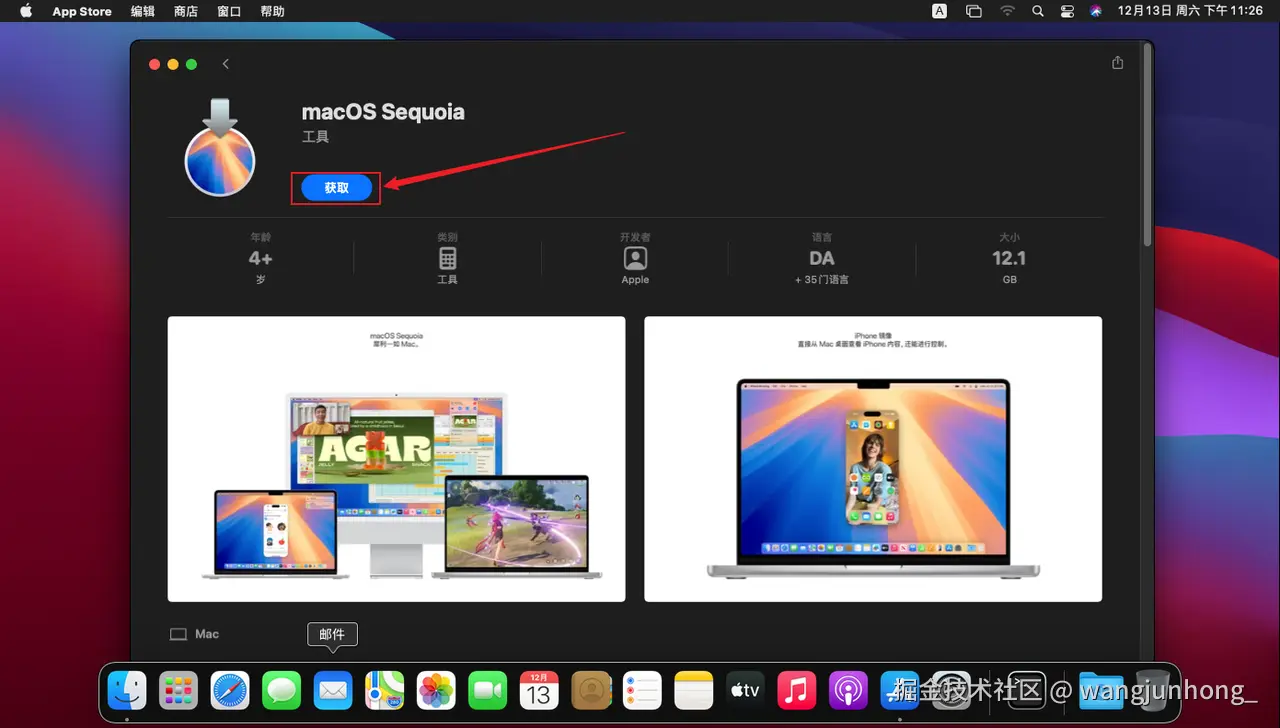
Task: Open Calendar from the Dock
Action: (539, 690)
